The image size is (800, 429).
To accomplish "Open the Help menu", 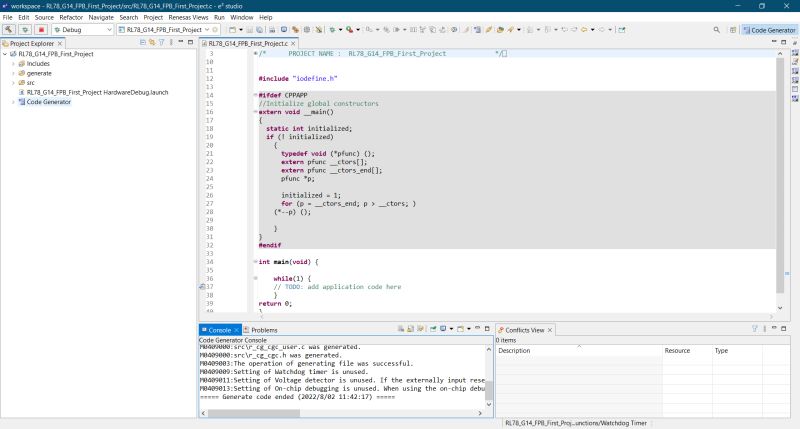I will [265, 17].
